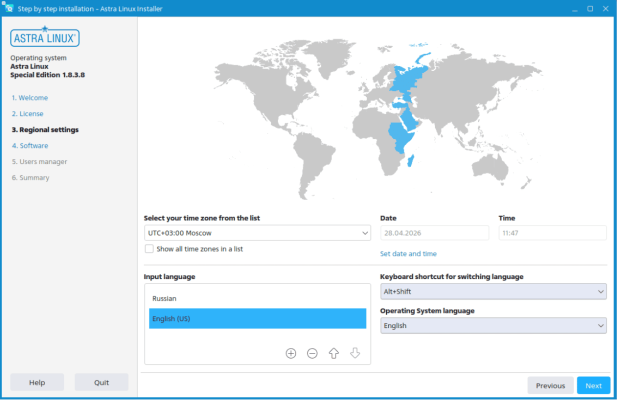Expand the Alt+Shift keyboard shortcut dropdown

pos(493,291)
